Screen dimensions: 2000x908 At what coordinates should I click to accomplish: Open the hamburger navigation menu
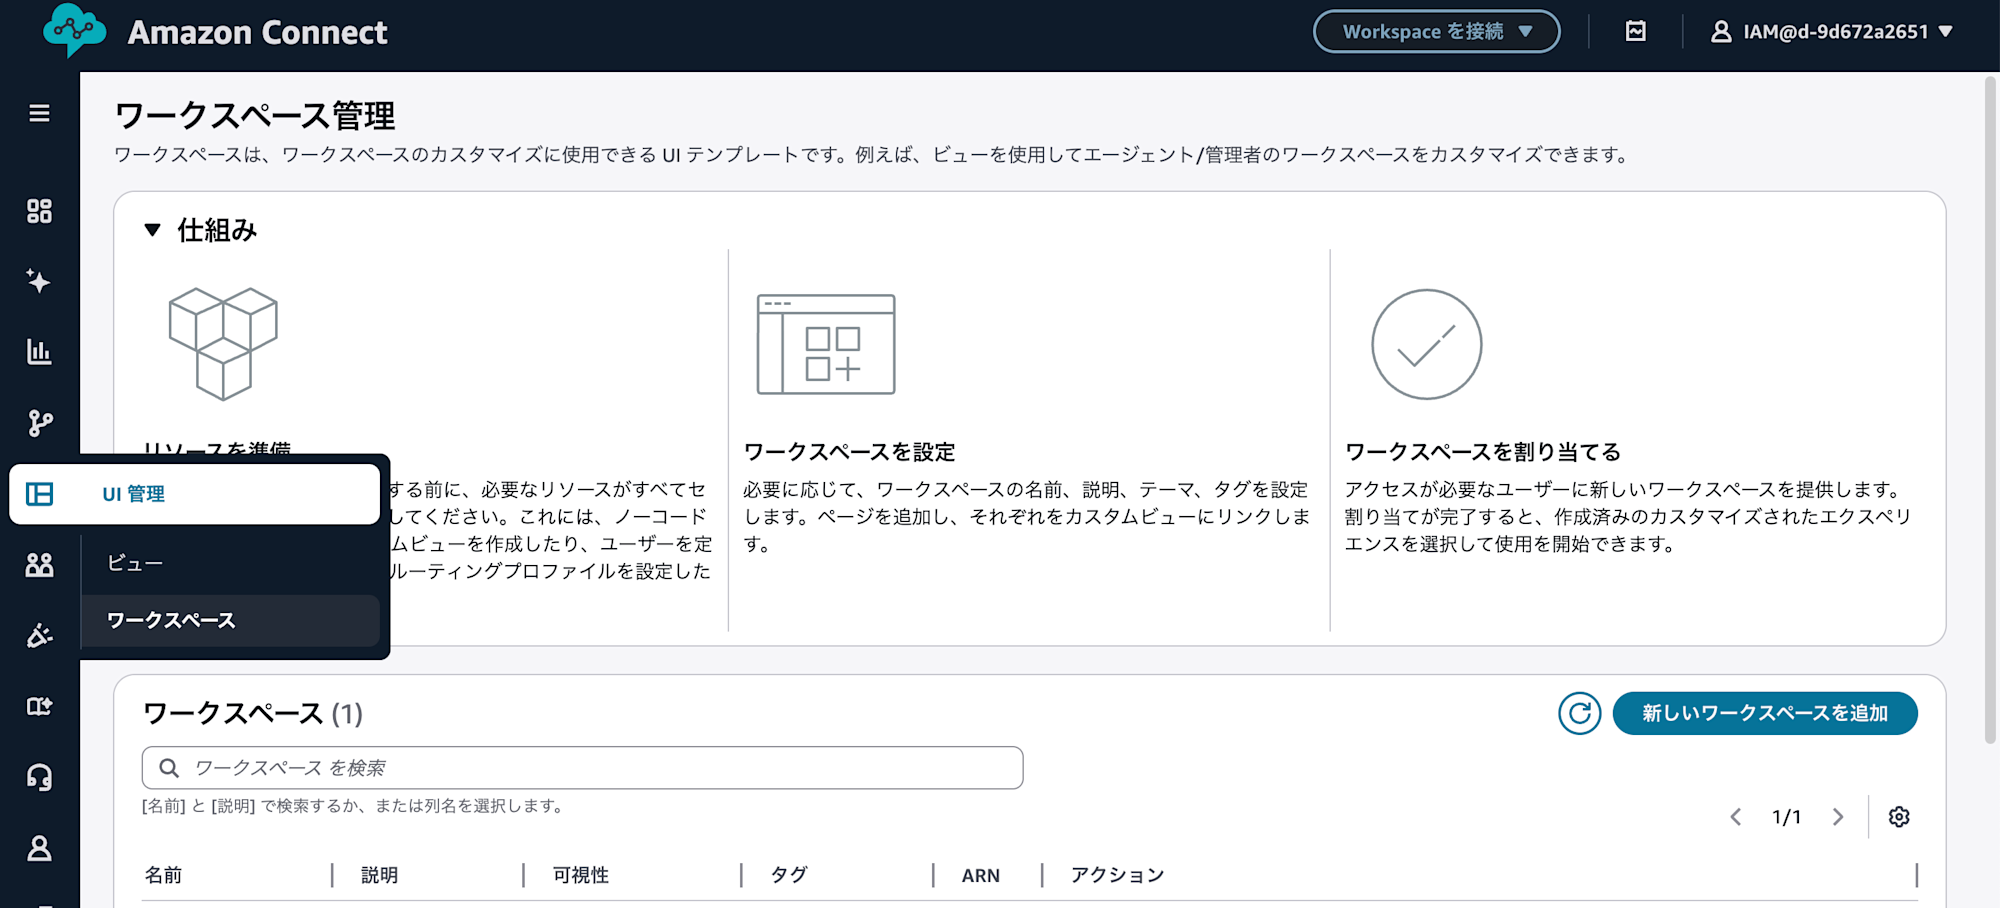point(39,113)
